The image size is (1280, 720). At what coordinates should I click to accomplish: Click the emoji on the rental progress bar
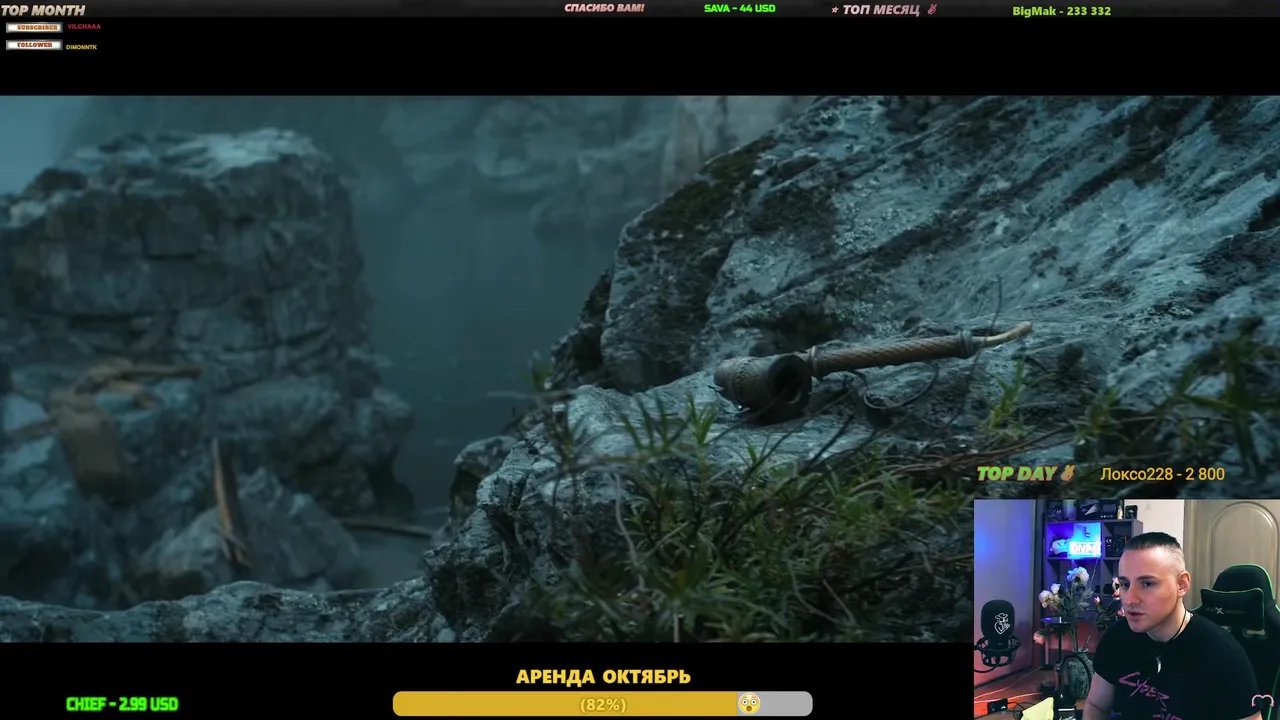point(748,704)
